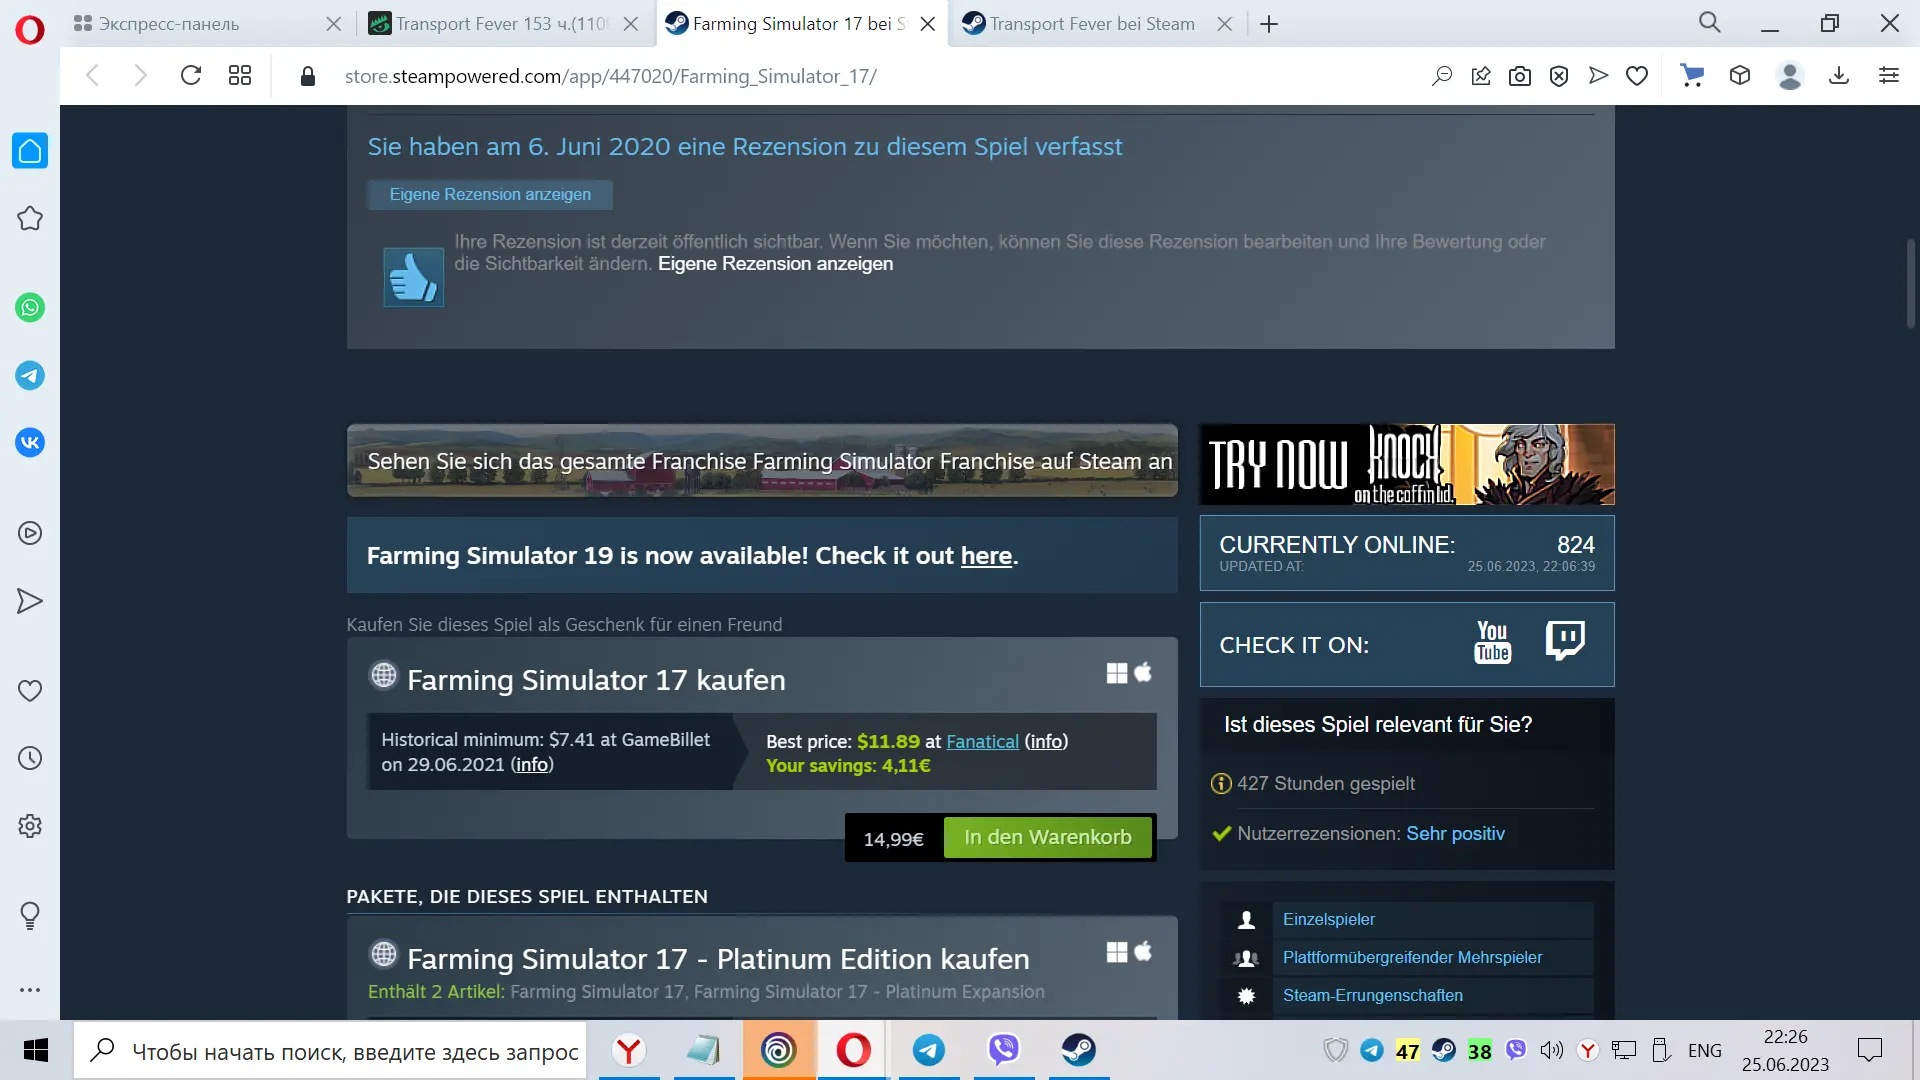Screen dimensions: 1920x1080
Task: Click the Twitch icon next to Check It On
Action: click(1565, 640)
